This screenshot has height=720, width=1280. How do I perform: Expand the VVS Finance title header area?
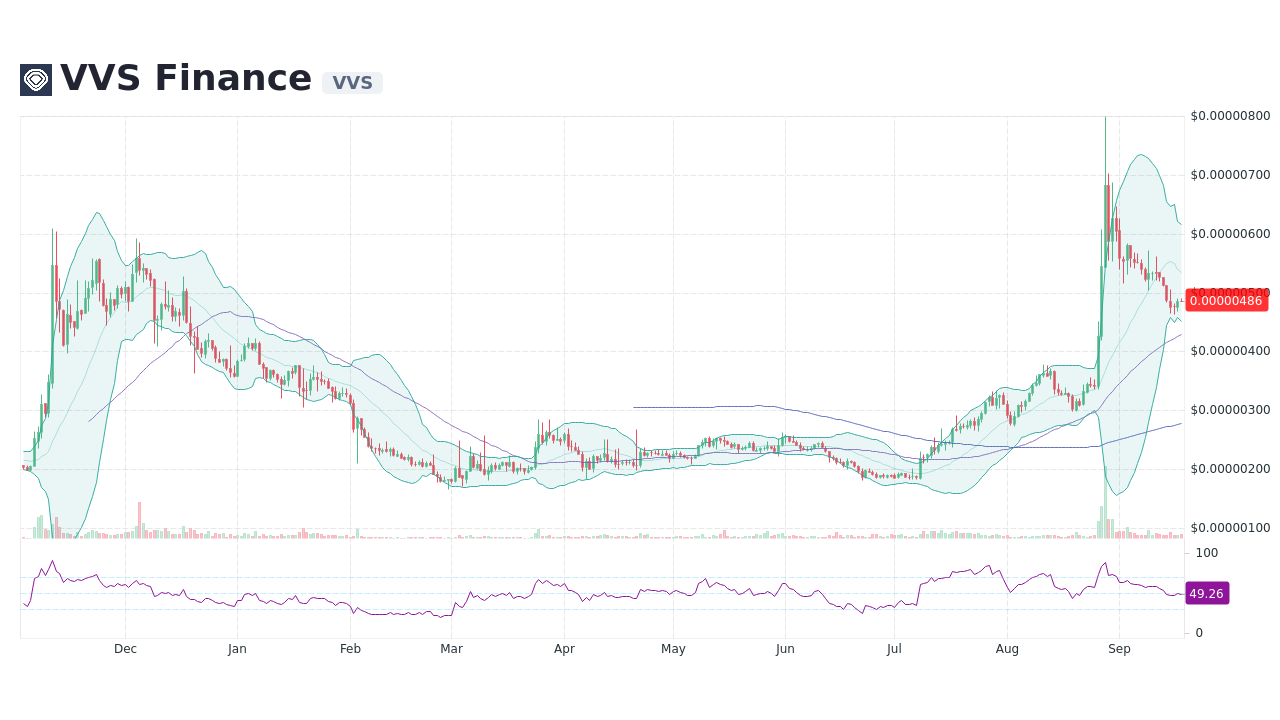(186, 78)
